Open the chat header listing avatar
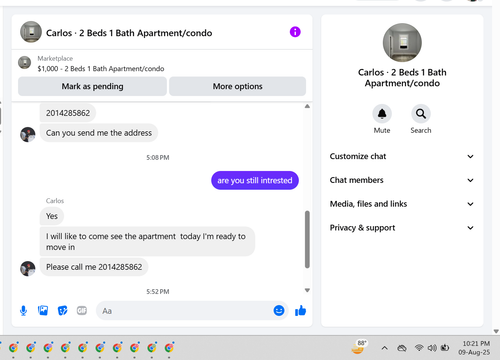 click(x=31, y=32)
